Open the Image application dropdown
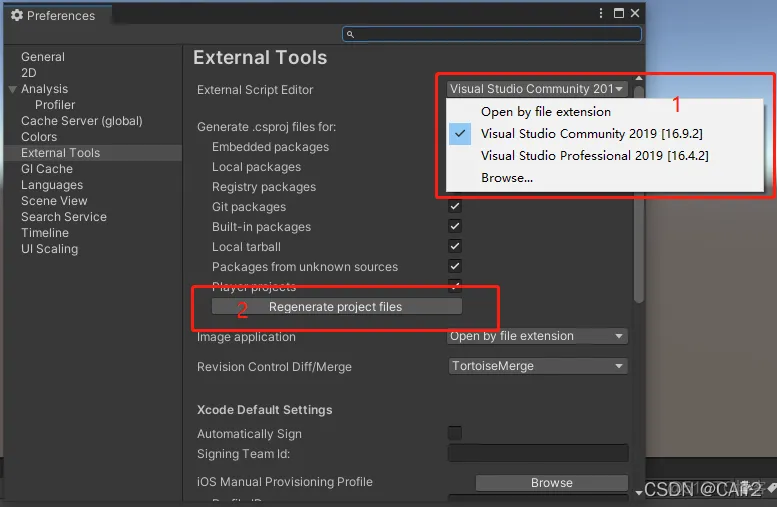Screen dimensions: 777x507 coord(538,336)
